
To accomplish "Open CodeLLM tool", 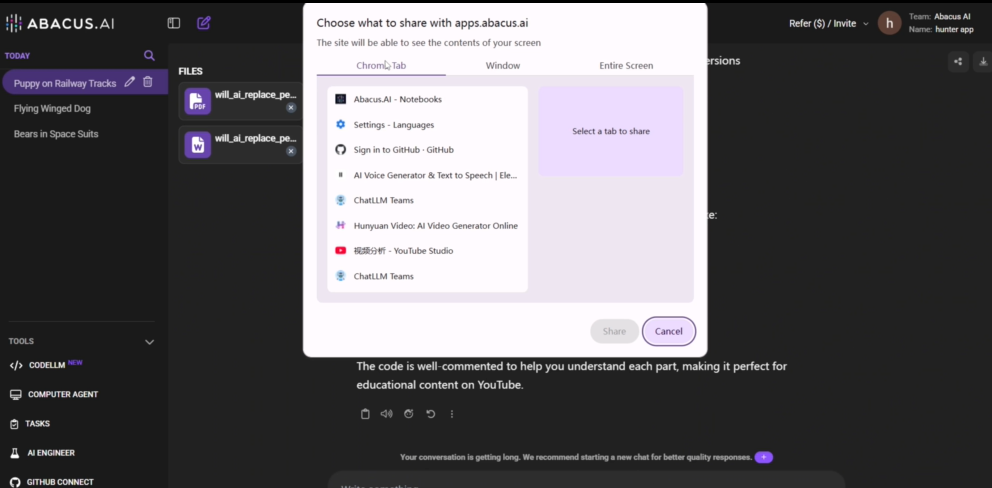I will click(x=47, y=365).
